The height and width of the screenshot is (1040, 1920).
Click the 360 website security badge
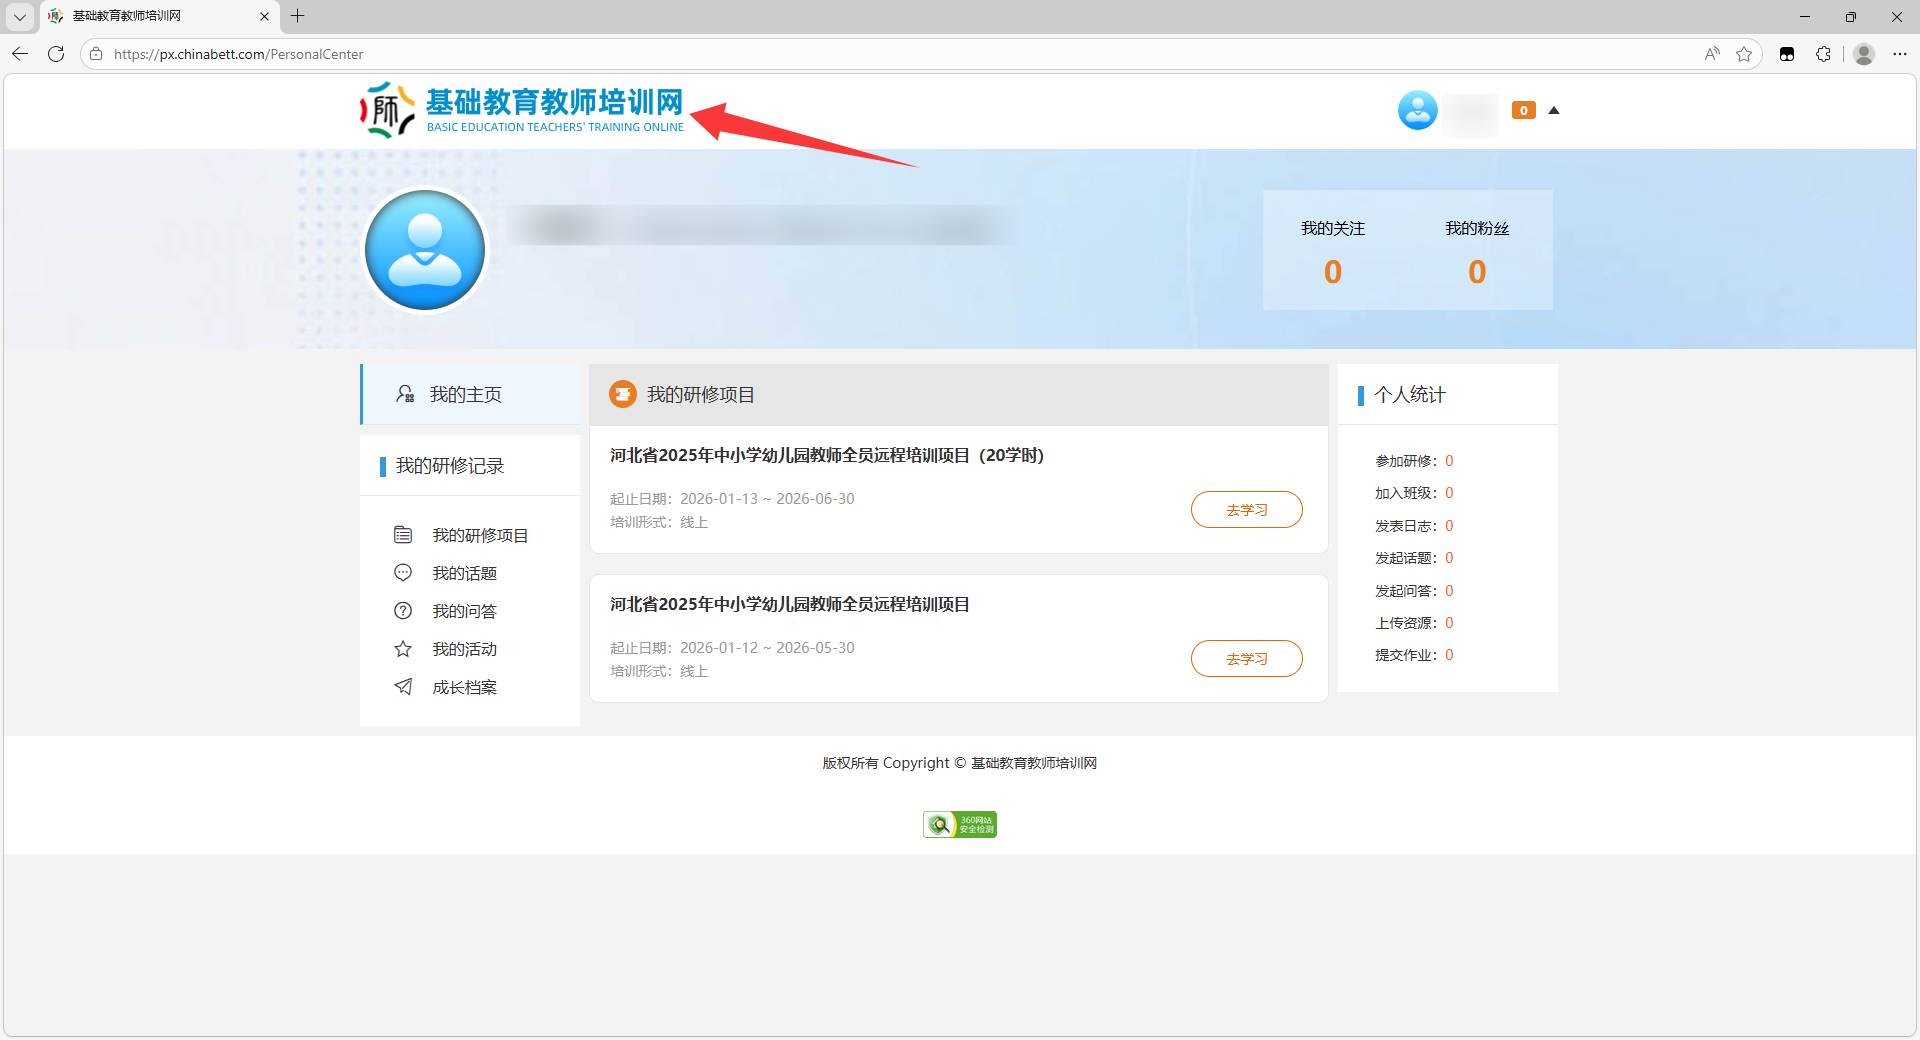[959, 824]
